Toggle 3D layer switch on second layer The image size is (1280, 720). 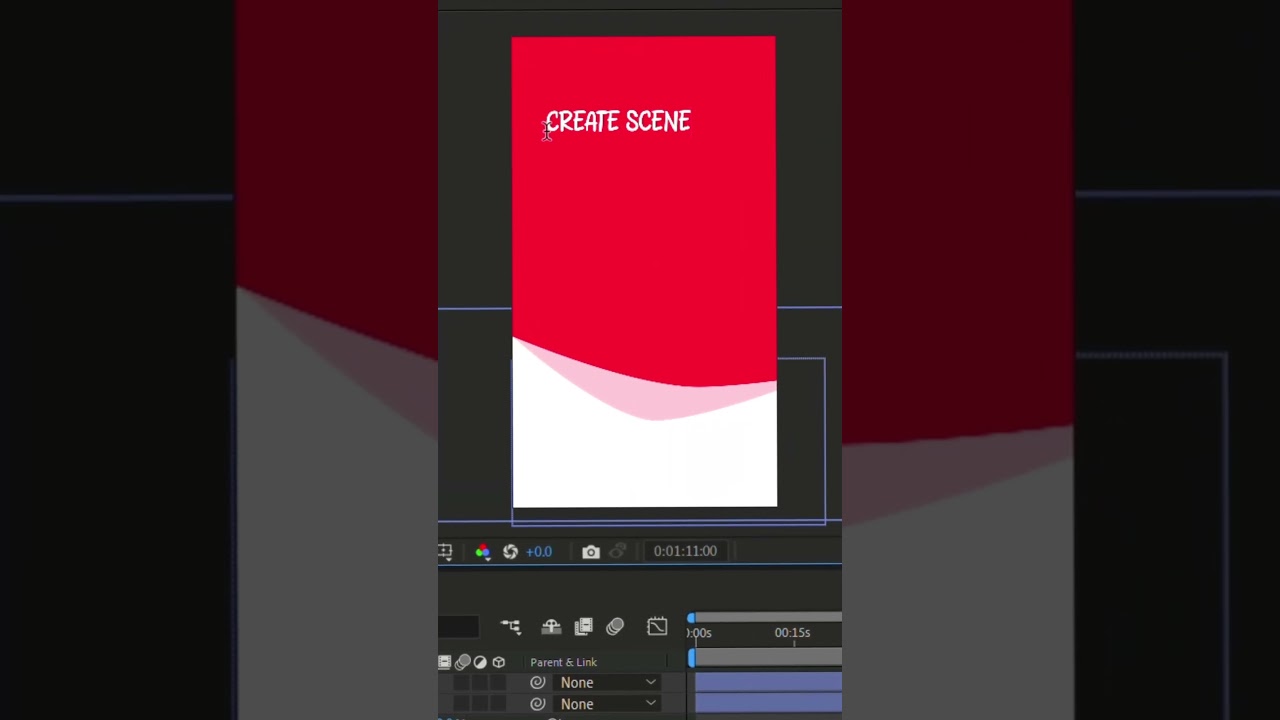click(x=498, y=704)
